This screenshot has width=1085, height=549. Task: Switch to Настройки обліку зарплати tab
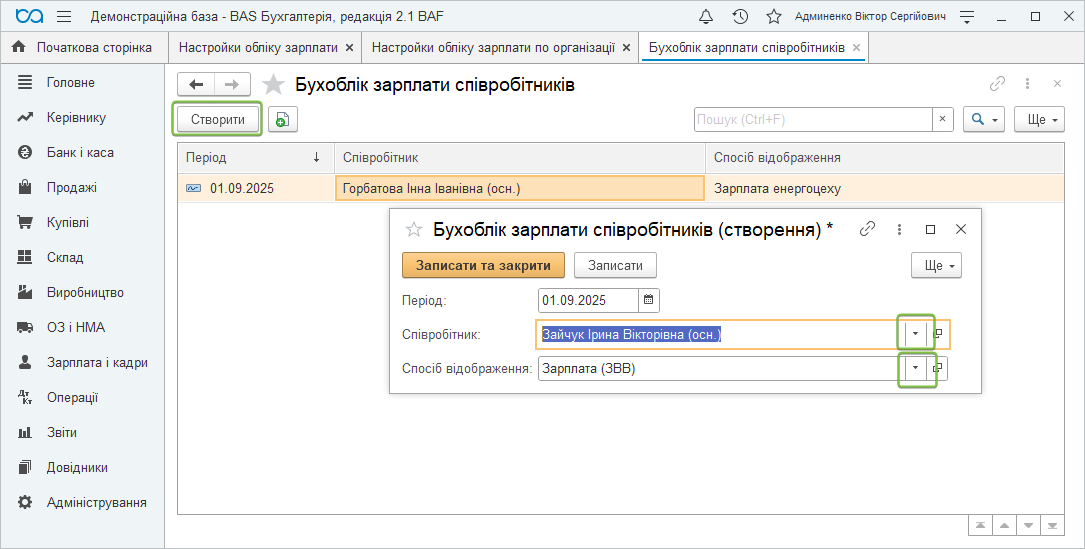pos(259,47)
